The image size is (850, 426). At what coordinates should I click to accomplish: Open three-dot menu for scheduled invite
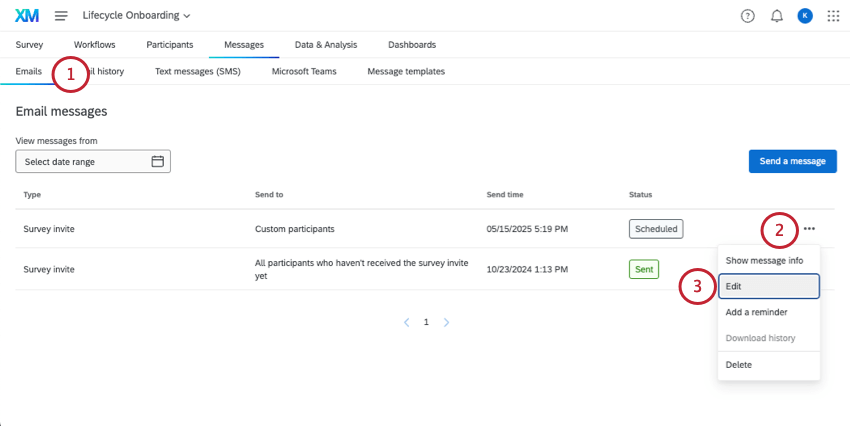(809, 229)
